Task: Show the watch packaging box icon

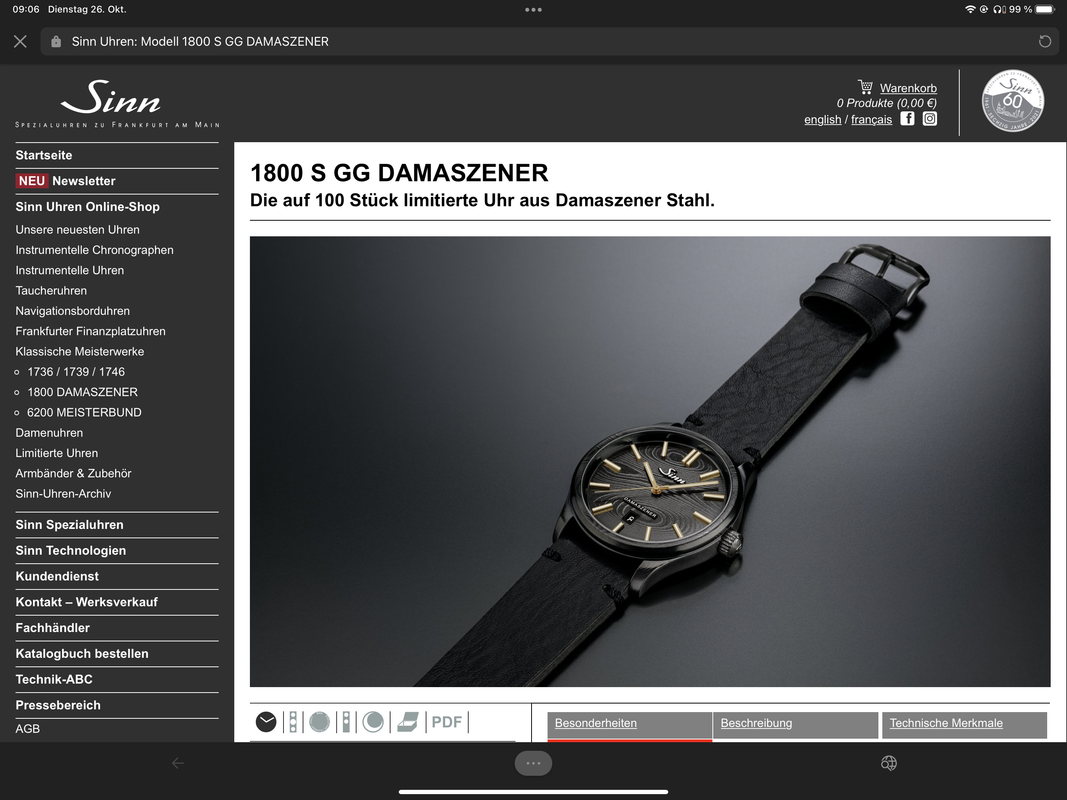Action: (x=408, y=722)
